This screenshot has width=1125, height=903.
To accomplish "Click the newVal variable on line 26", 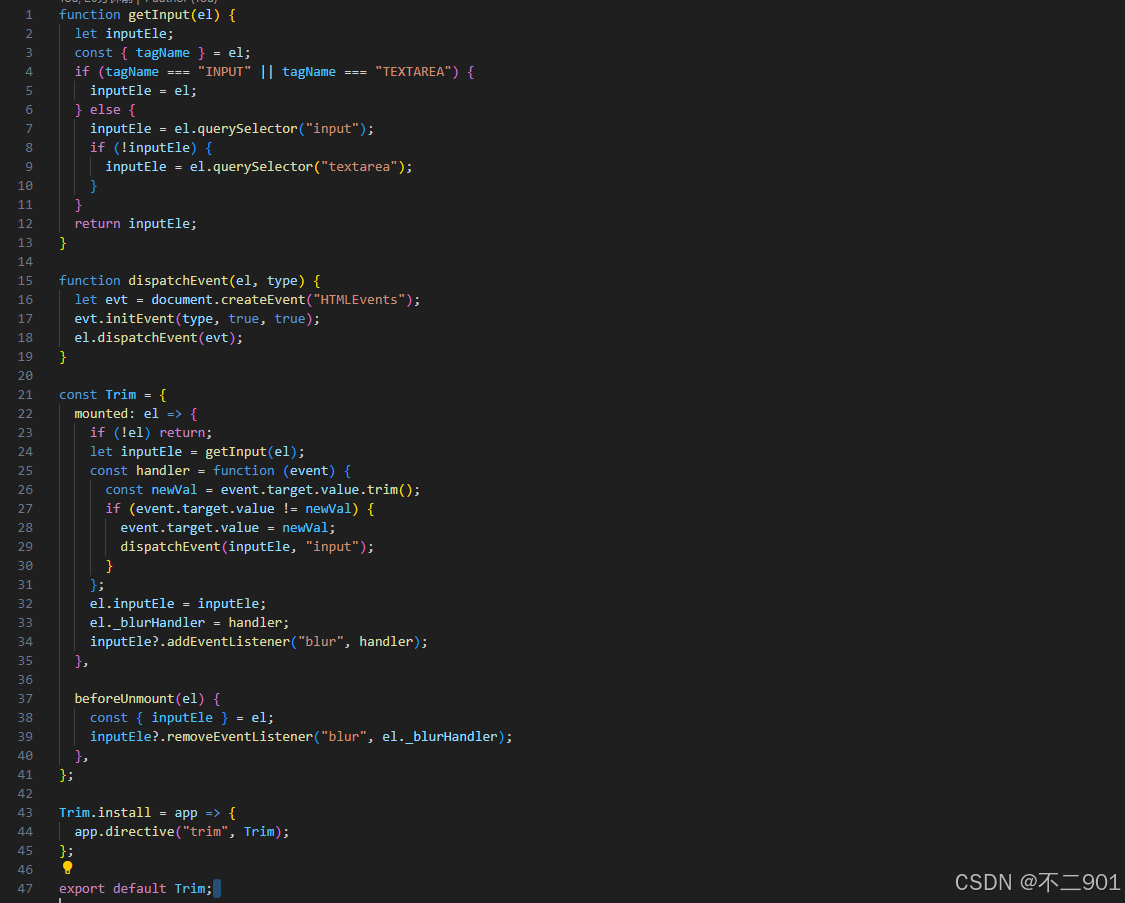I will [x=173, y=489].
